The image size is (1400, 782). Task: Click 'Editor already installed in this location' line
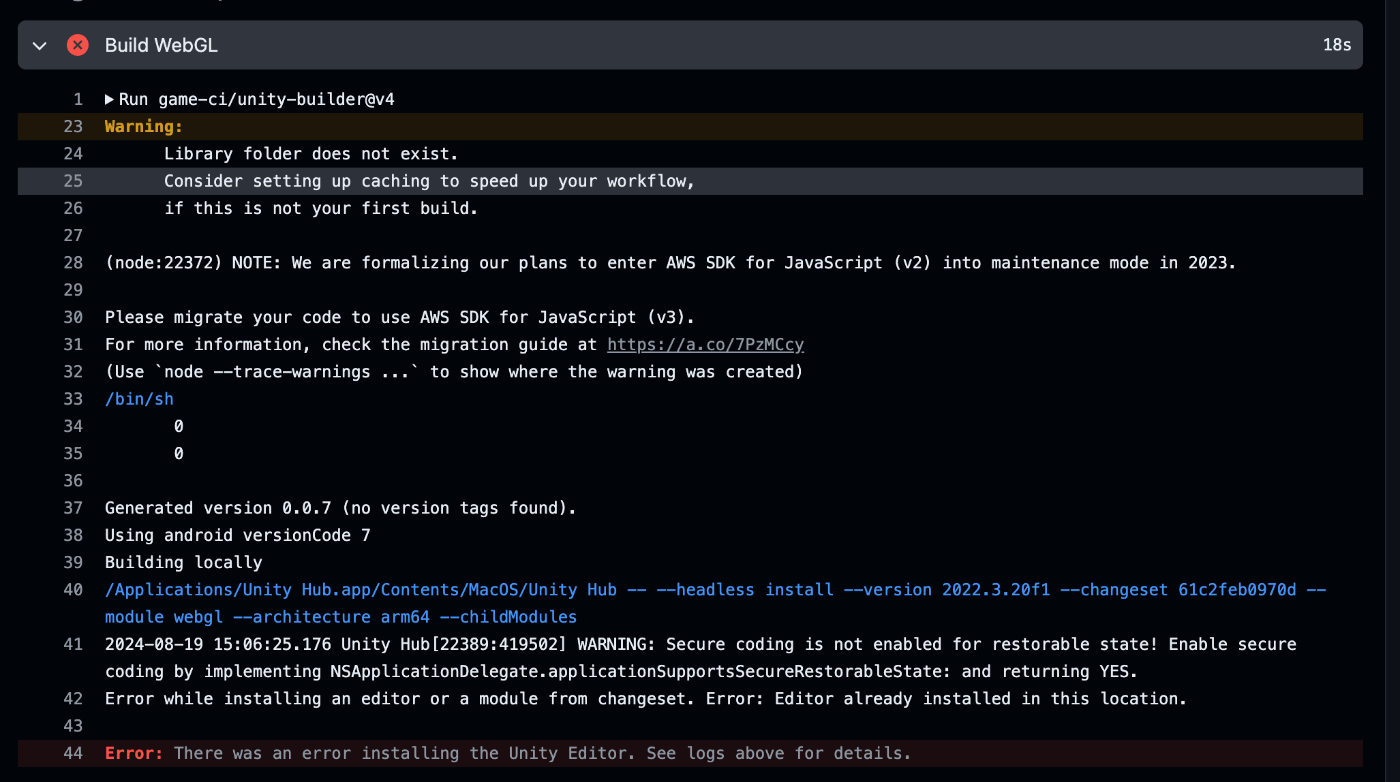[x=646, y=698]
